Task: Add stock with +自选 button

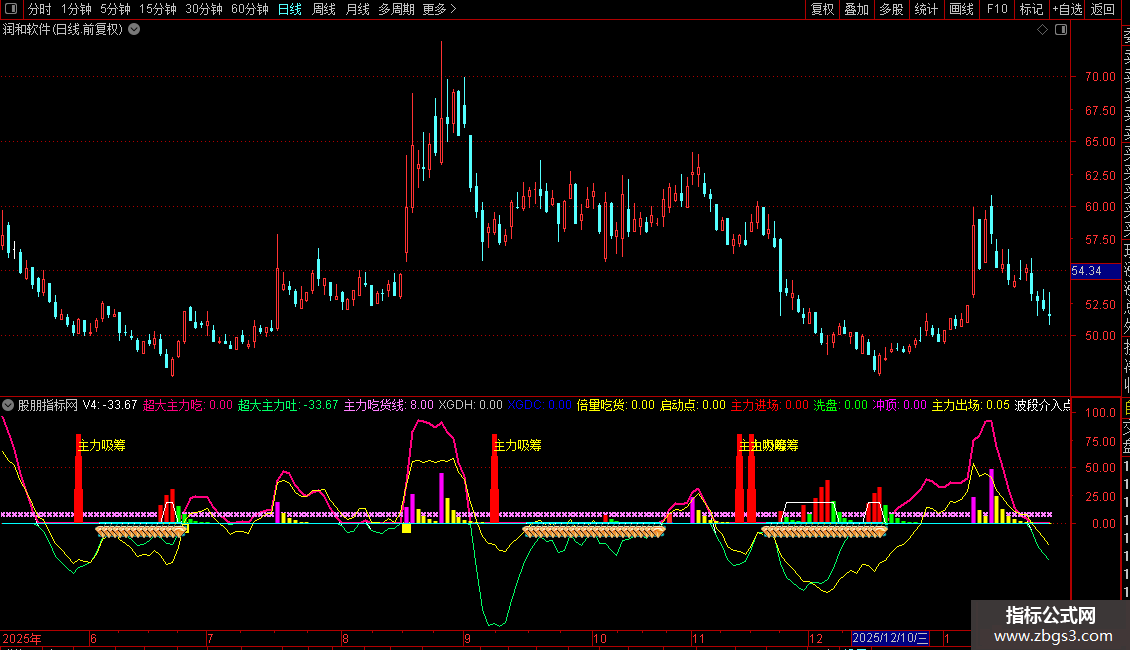Action: [x=1067, y=9]
